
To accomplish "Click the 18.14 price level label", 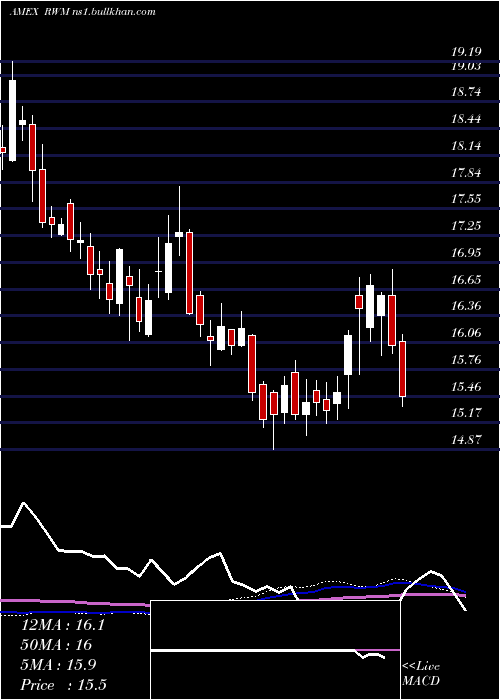I will coord(466,146).
